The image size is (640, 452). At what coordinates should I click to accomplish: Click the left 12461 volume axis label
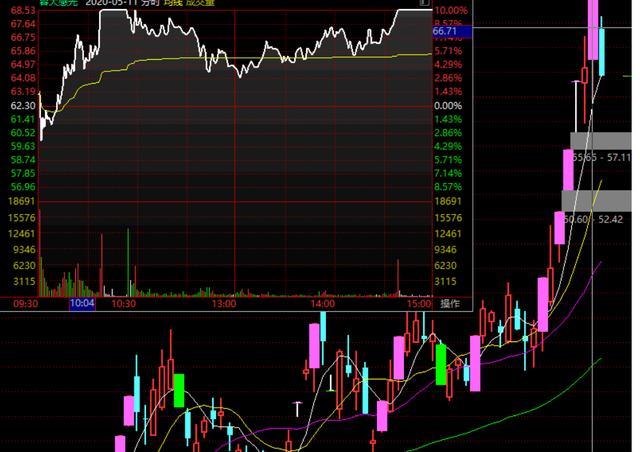(x=22, y=234)
